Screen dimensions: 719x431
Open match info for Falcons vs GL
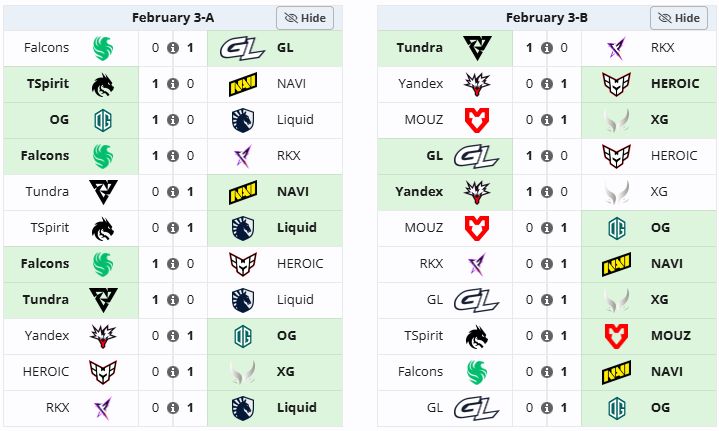[x=172, y=48]
